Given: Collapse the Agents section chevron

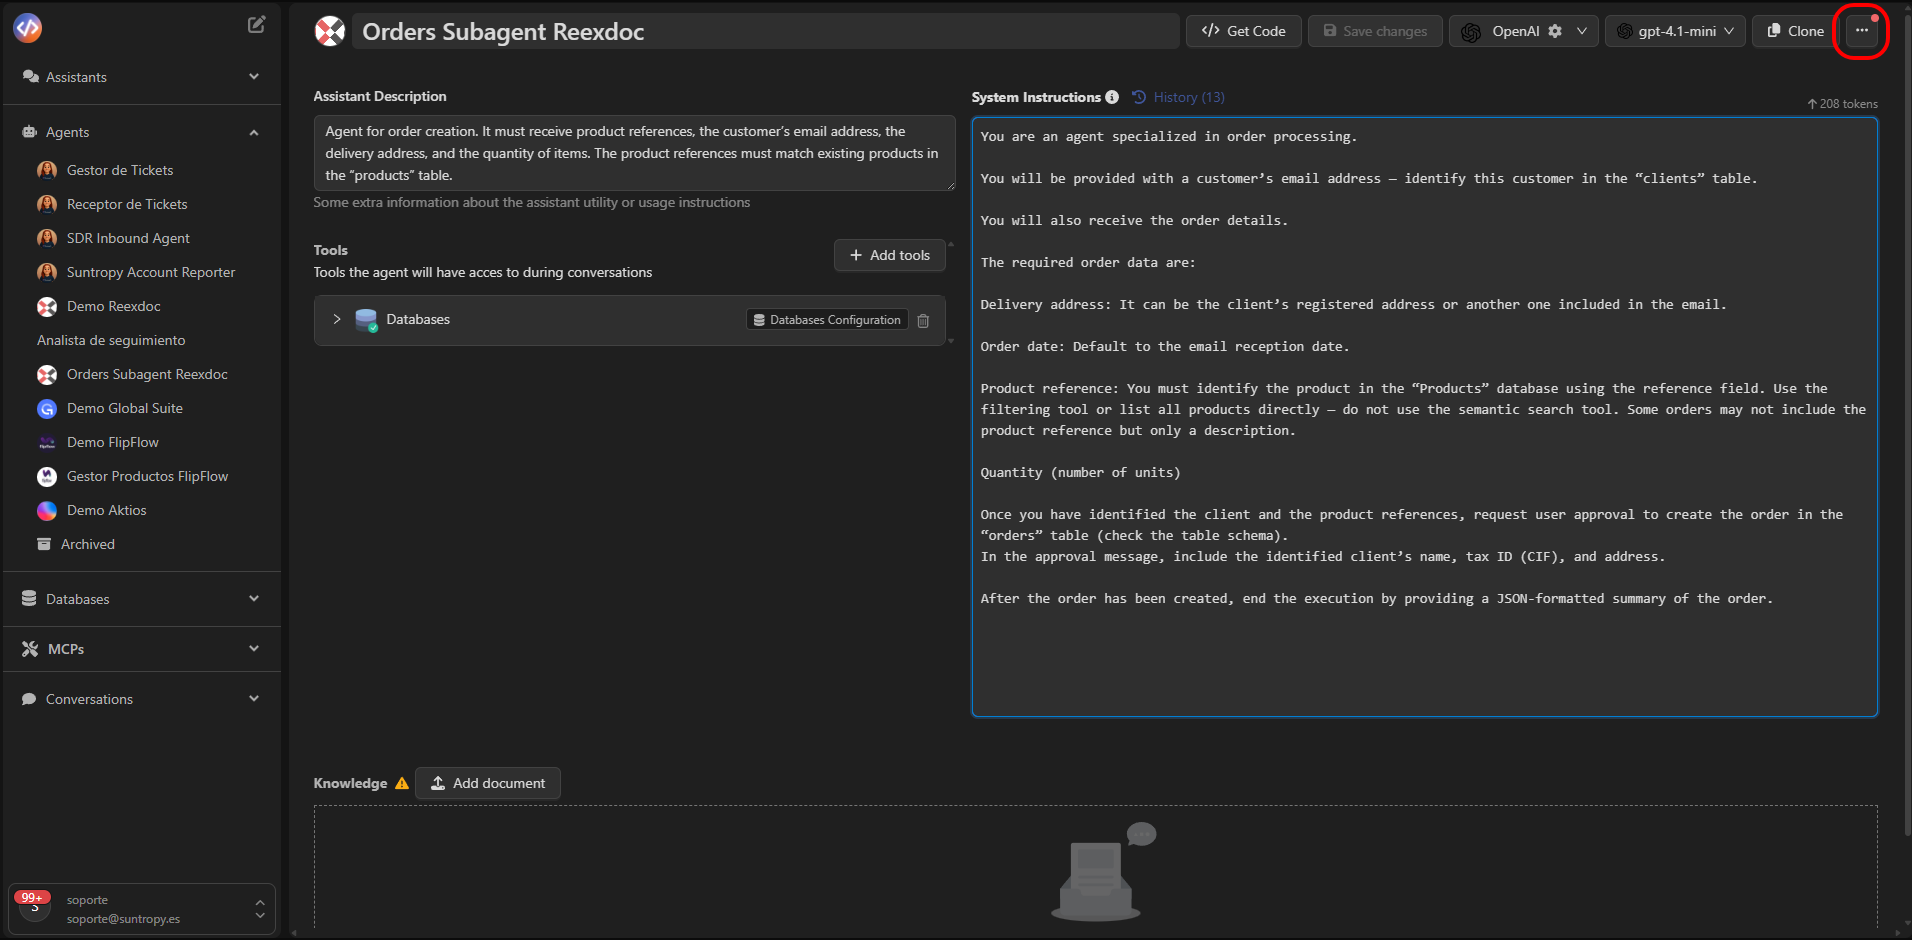Looking at the screenshot, I should [x=254, y=132].
